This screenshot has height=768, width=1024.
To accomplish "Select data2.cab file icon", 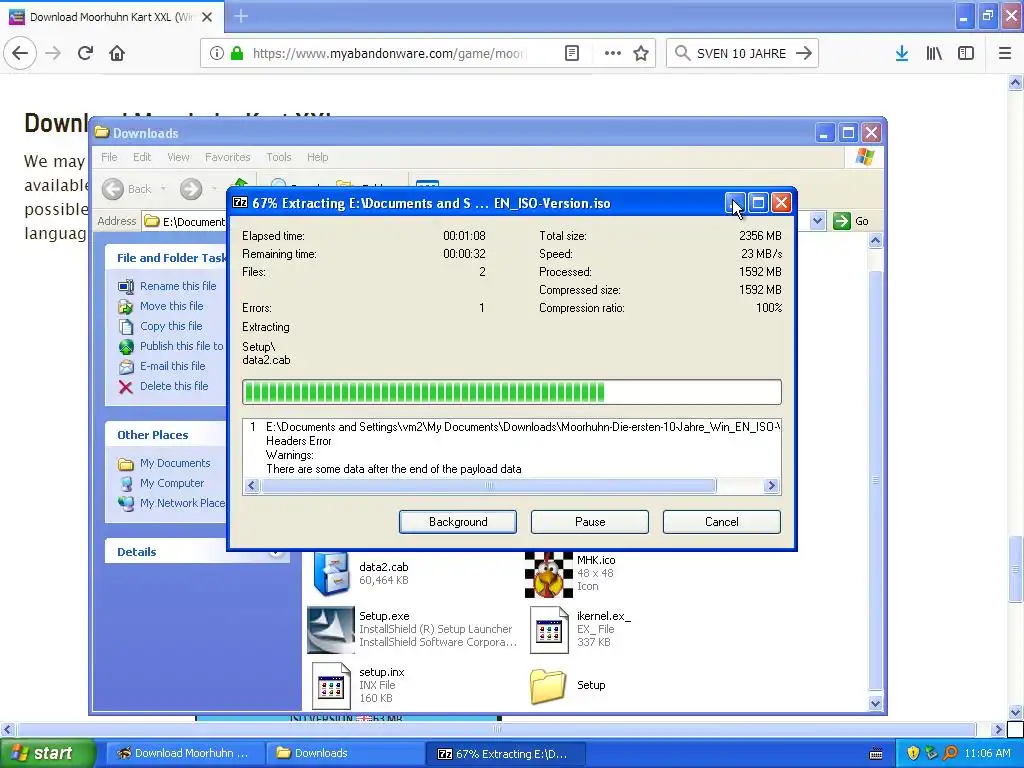I will click(331, 573).
